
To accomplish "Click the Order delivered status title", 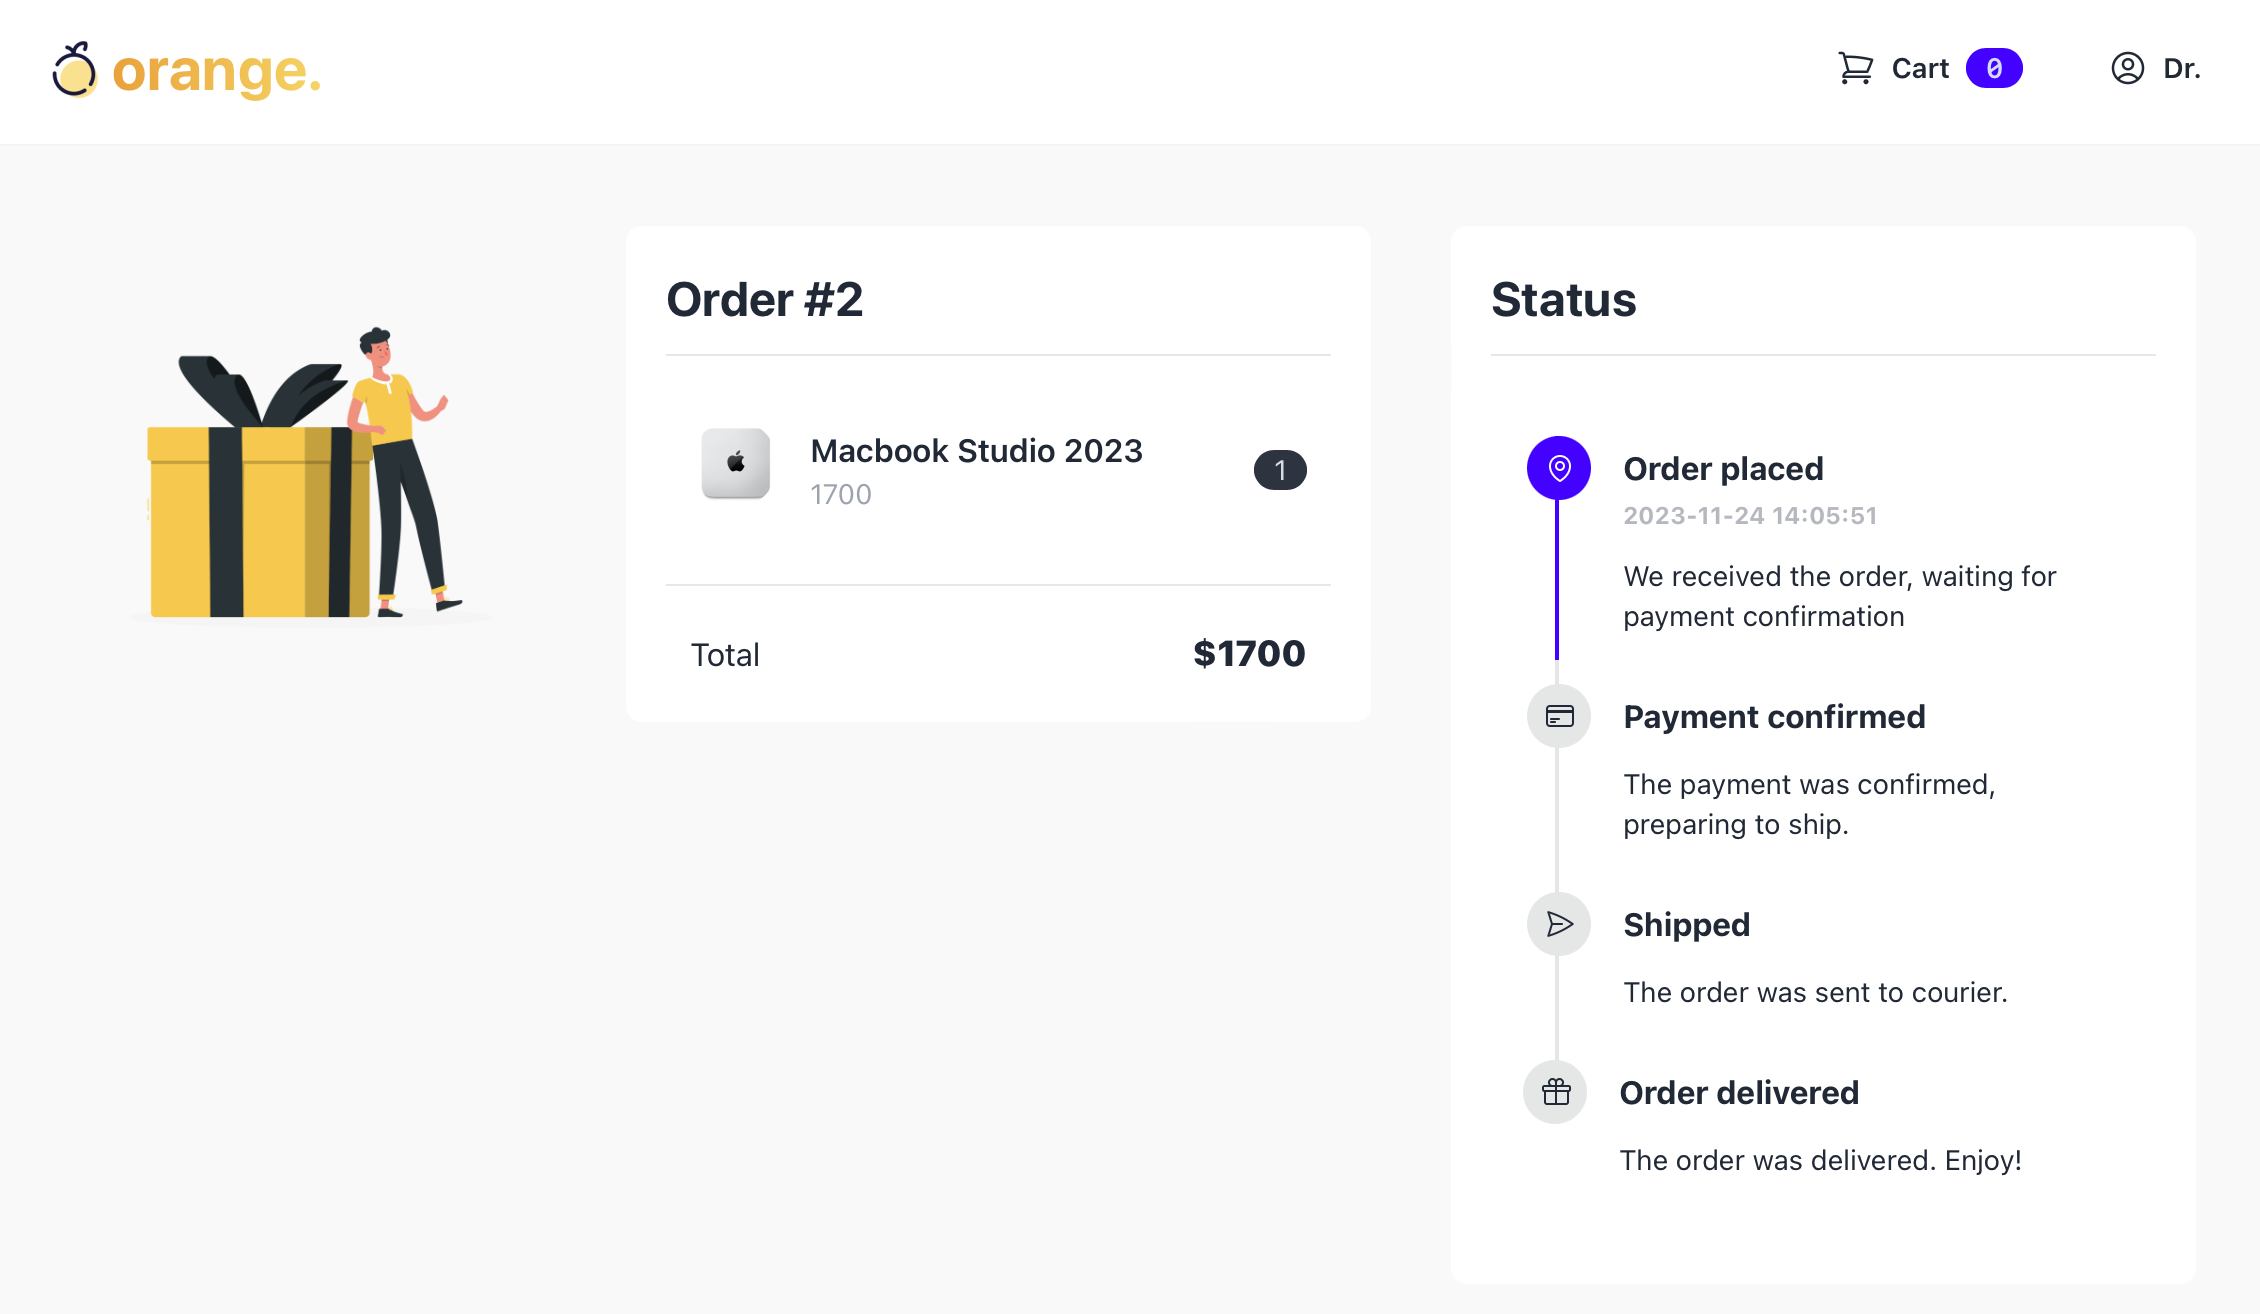I will click(x=1739, y=1092).
